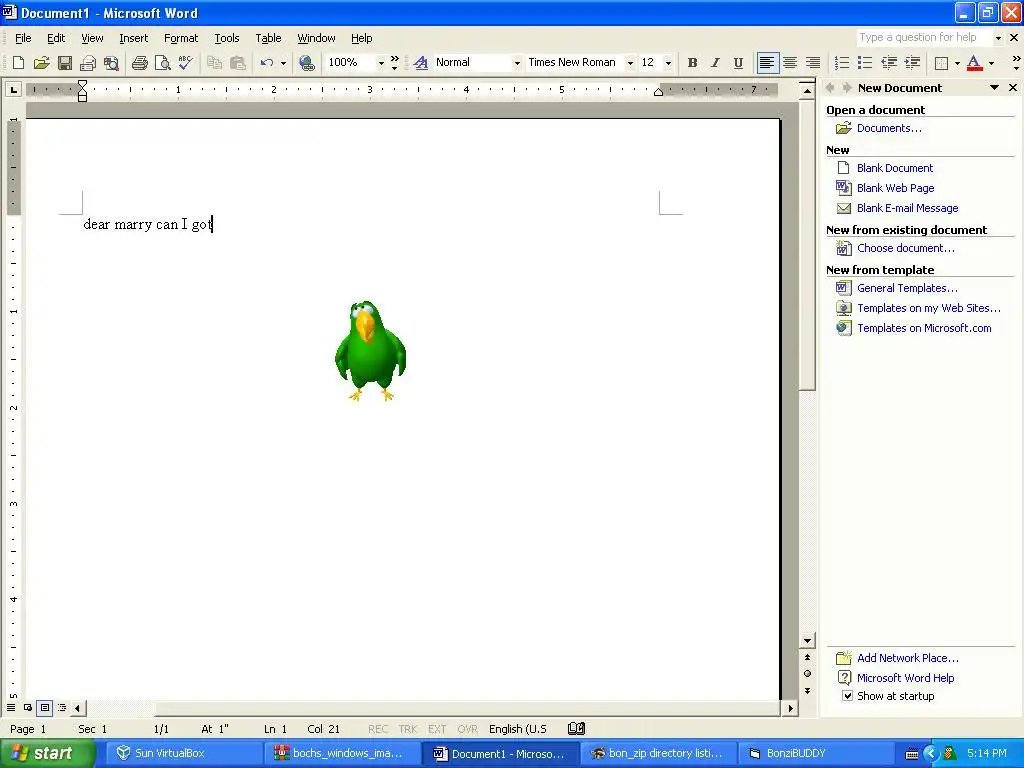Set Align Right paragraph alignment

(x=813, y=63)
